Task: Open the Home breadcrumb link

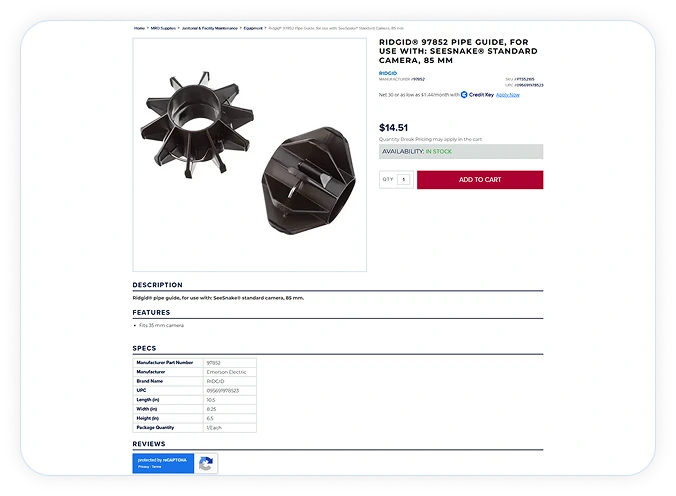Action: [139, 28]
